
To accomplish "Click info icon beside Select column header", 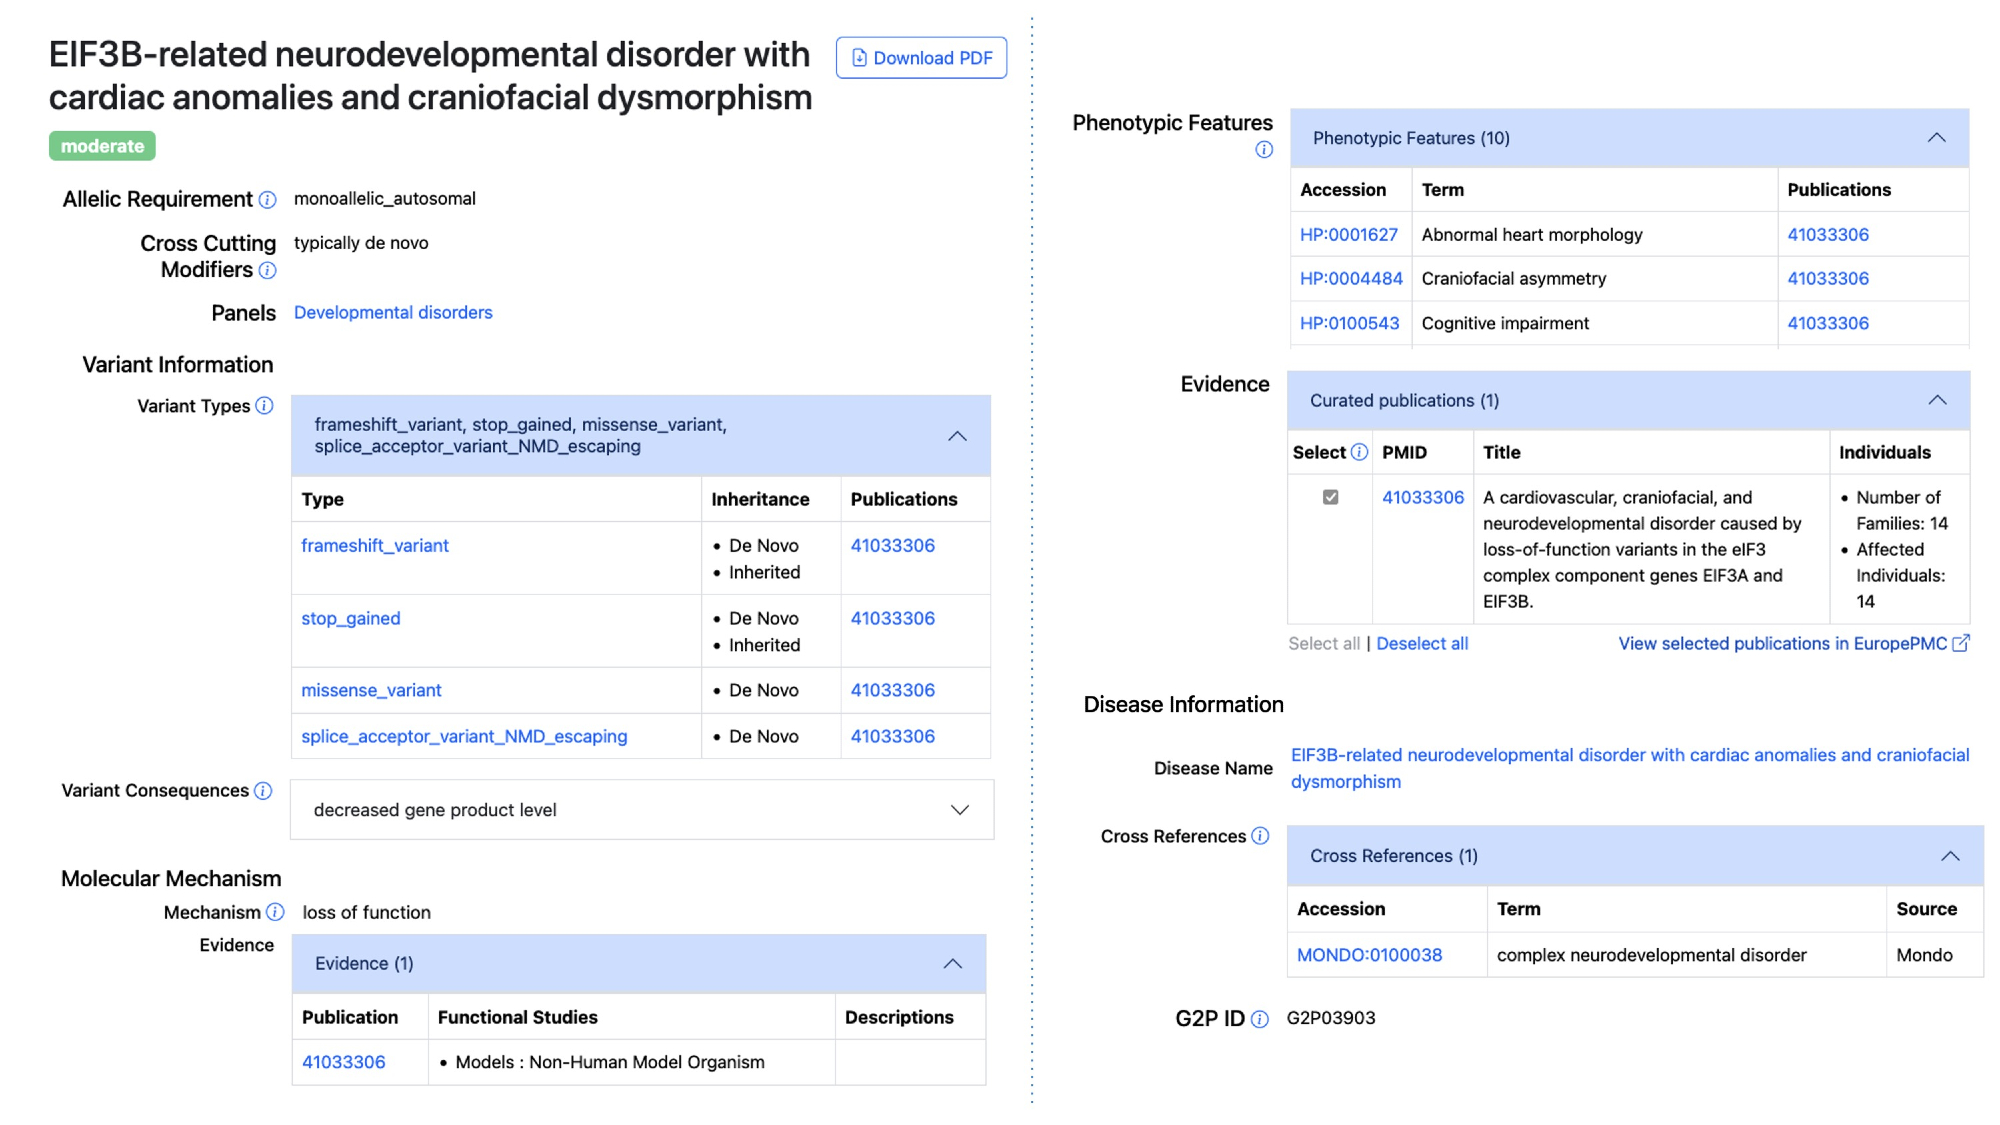I will point(1359,453).
